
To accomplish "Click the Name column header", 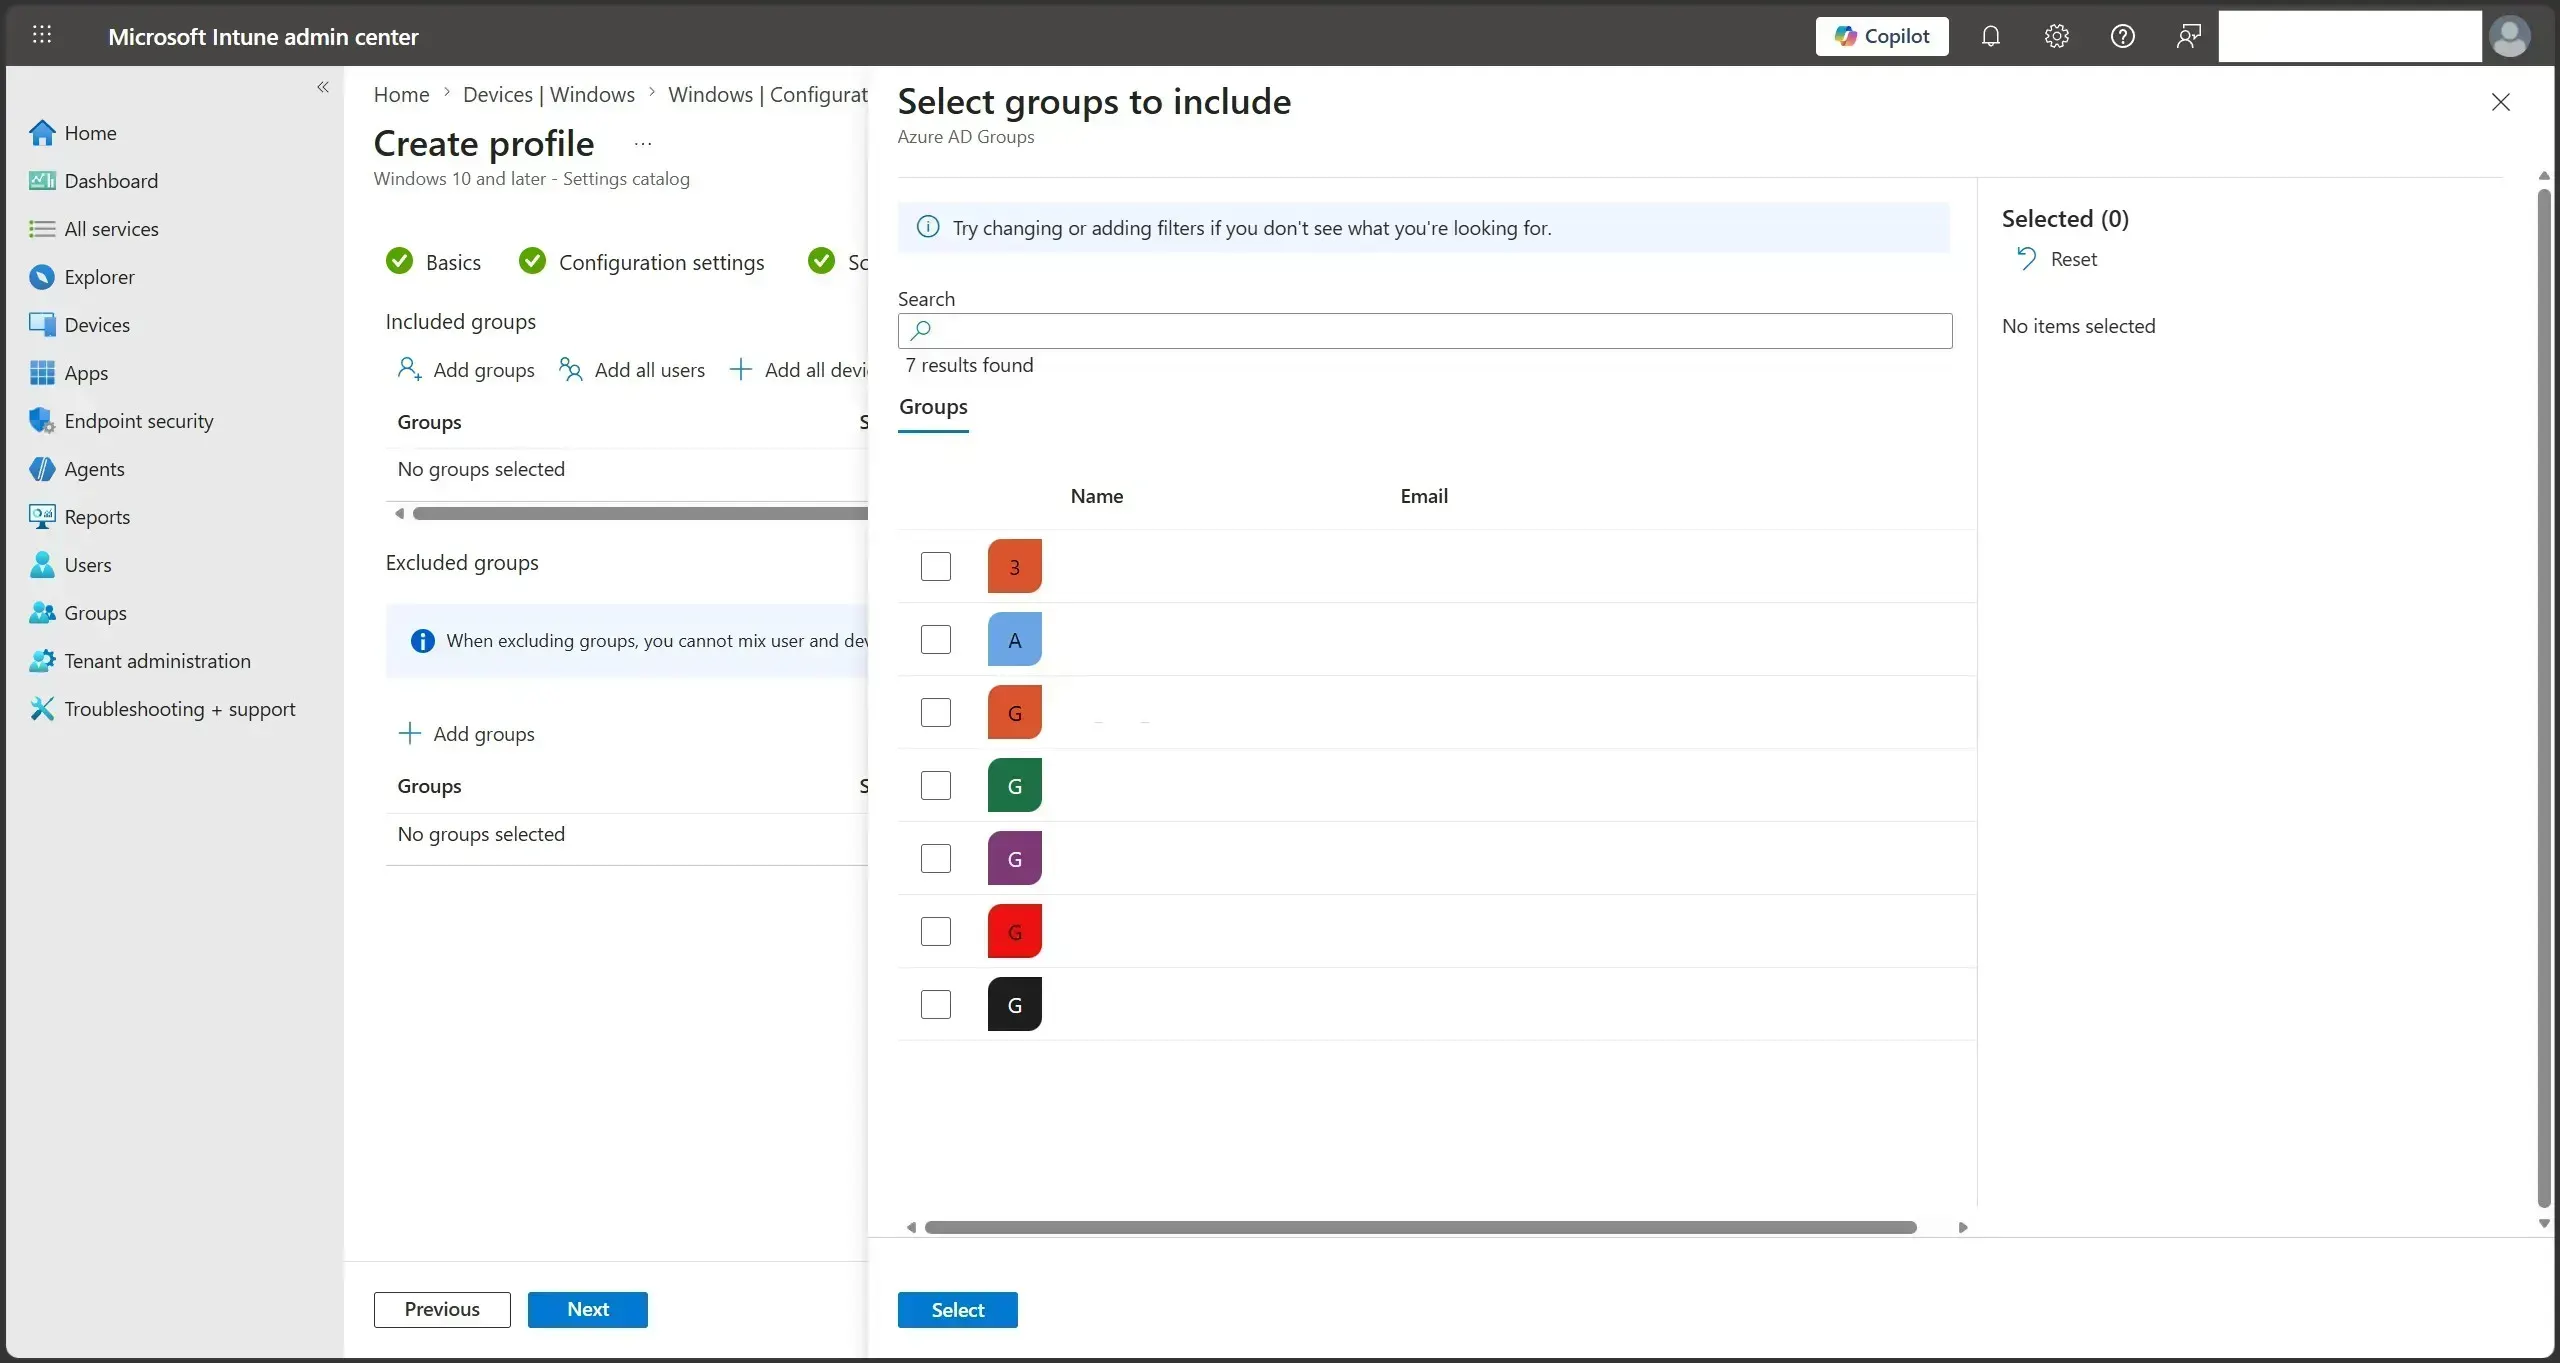I will coord(1097,496).
